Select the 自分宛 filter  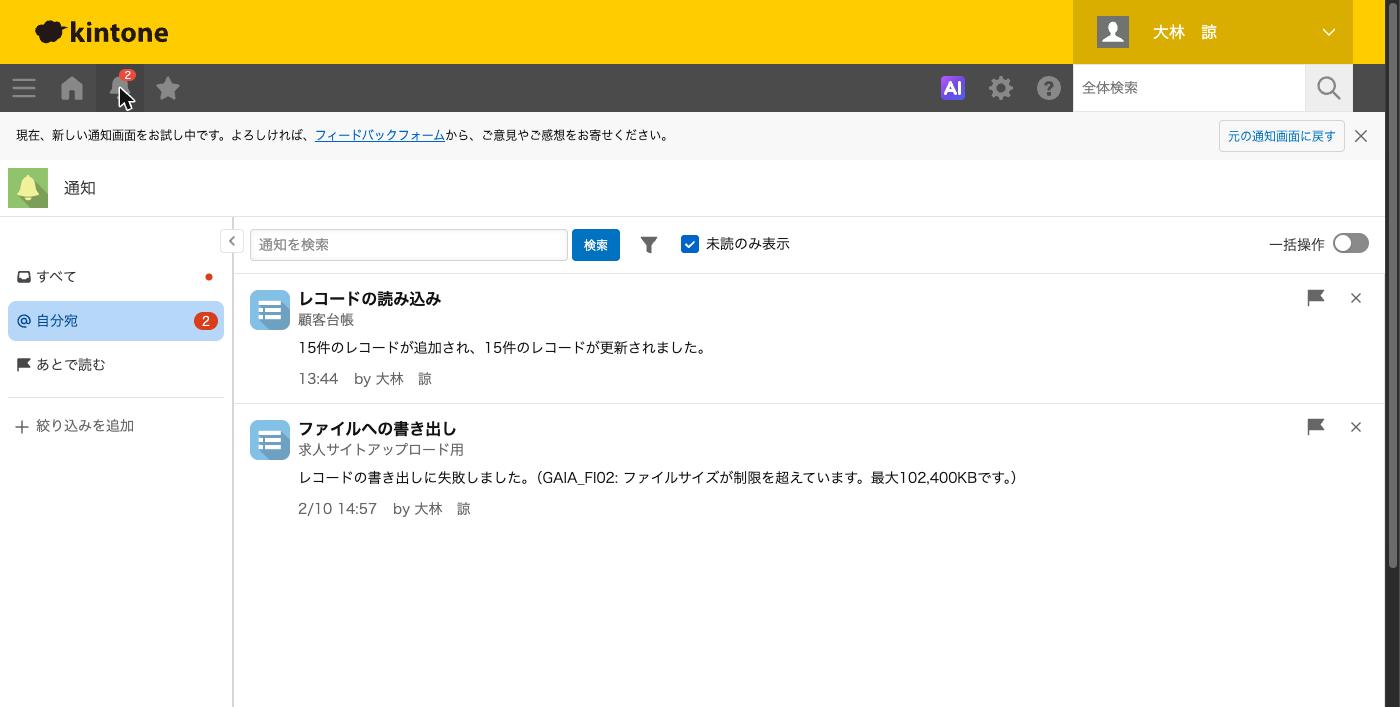coord(116,321)
